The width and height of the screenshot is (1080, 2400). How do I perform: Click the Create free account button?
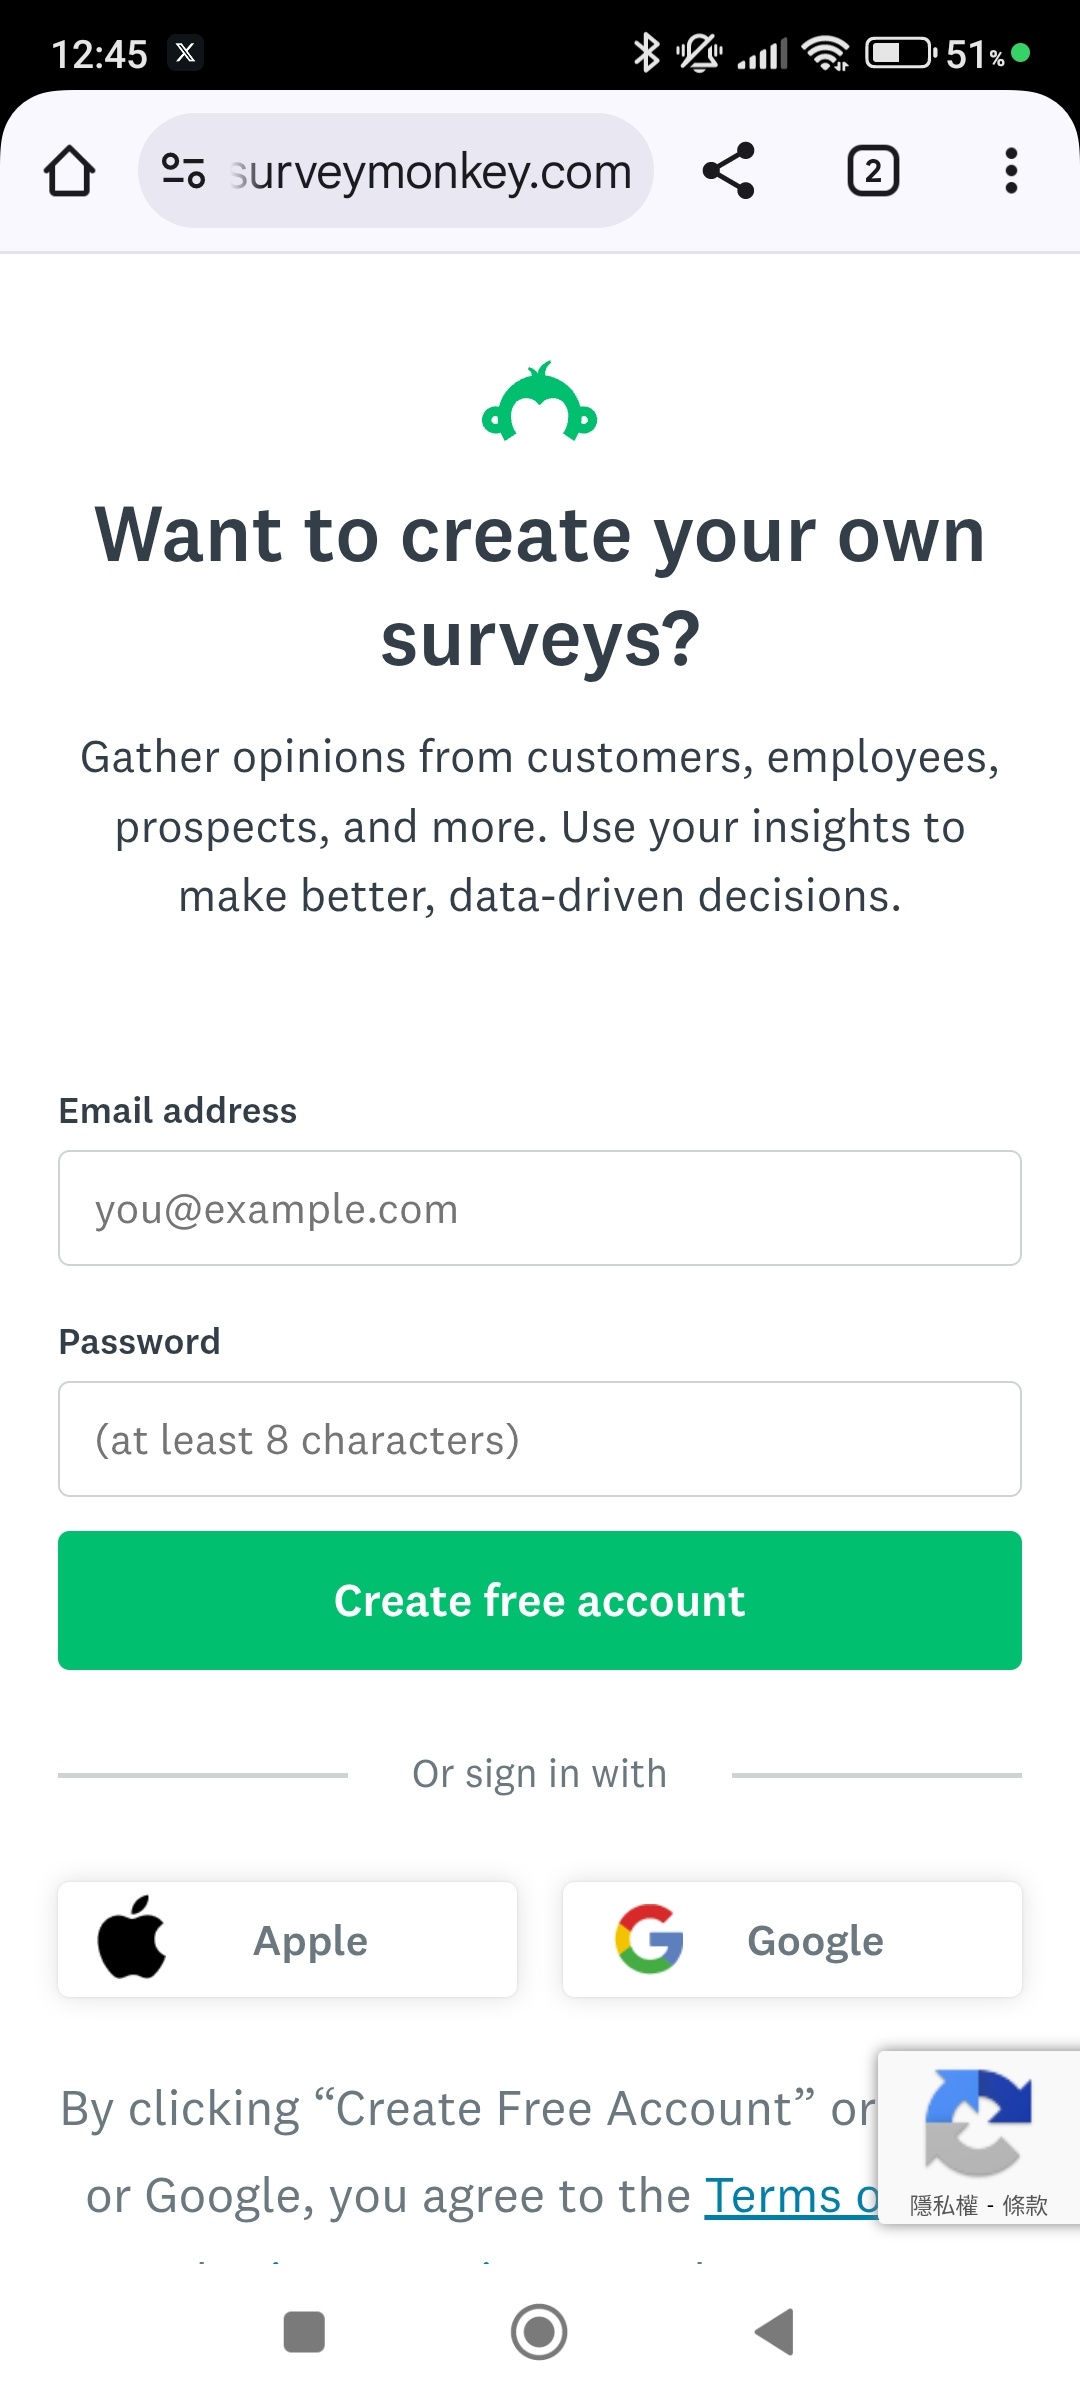[x=540, y=1600]
